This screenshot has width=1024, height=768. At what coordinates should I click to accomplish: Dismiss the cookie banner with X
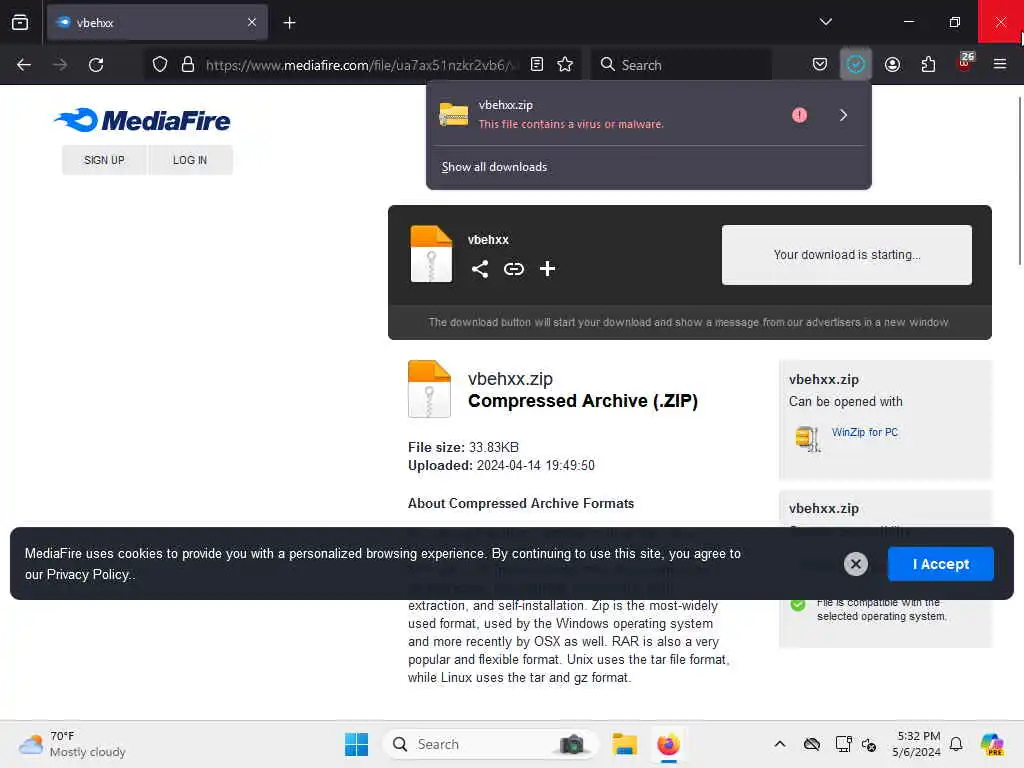[x=856, y=564]
